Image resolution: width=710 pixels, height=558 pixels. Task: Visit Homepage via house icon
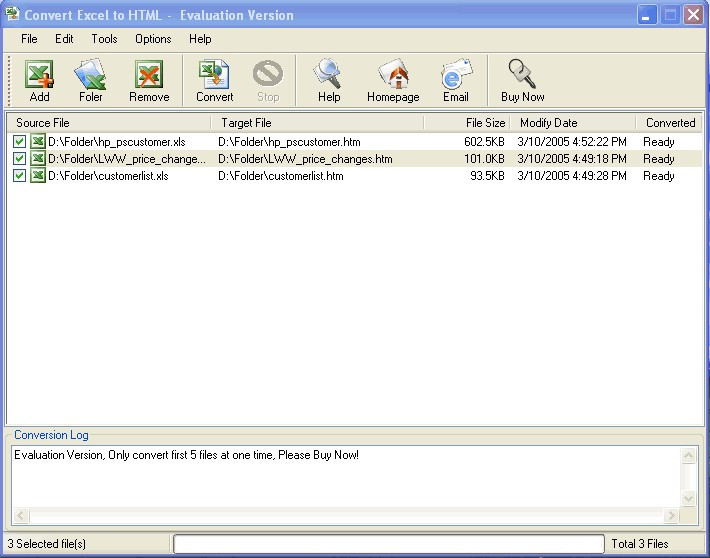pos(393,74)
